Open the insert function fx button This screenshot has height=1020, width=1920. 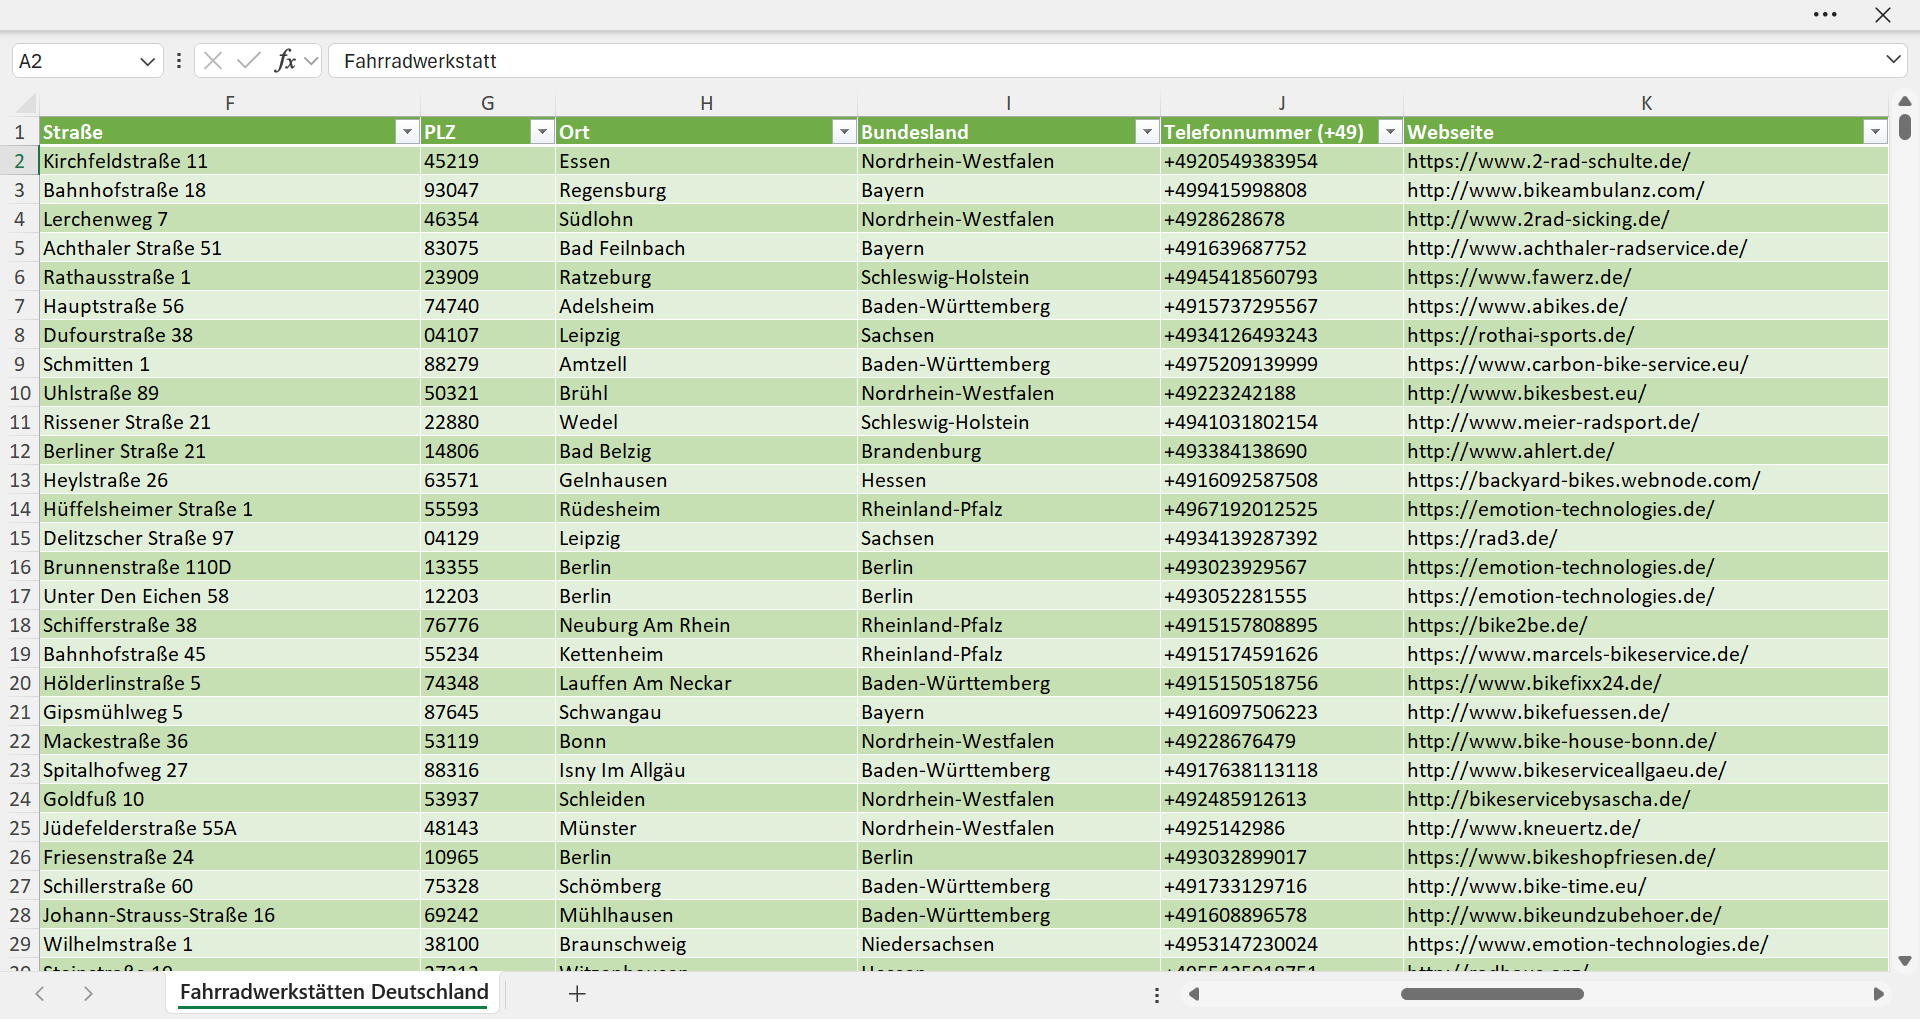click(285, 61)
